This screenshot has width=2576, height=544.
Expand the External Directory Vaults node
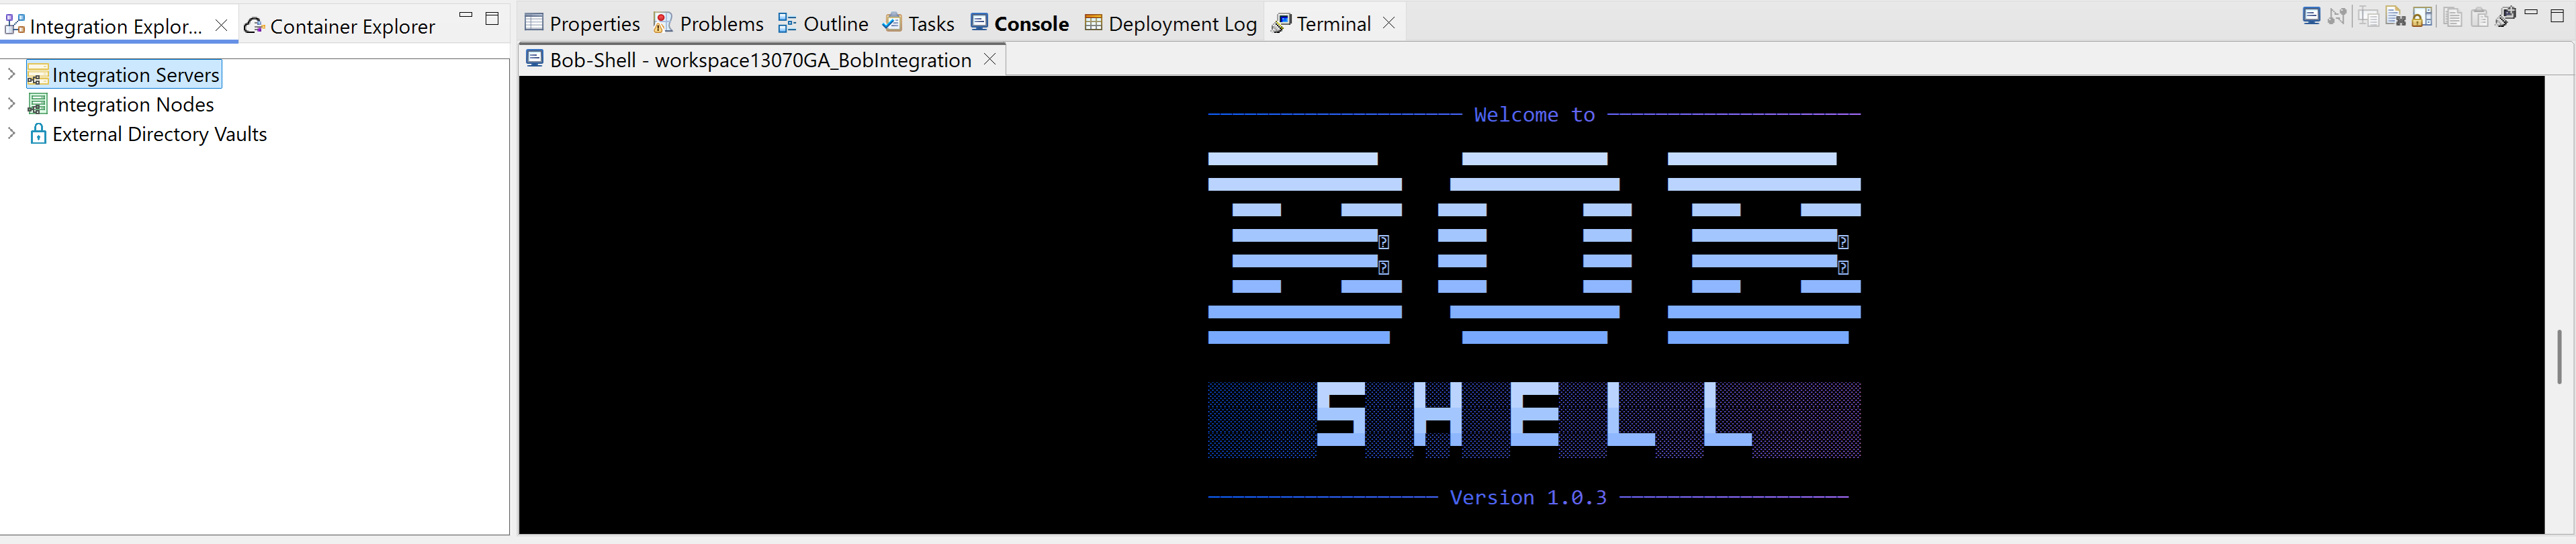11,133
